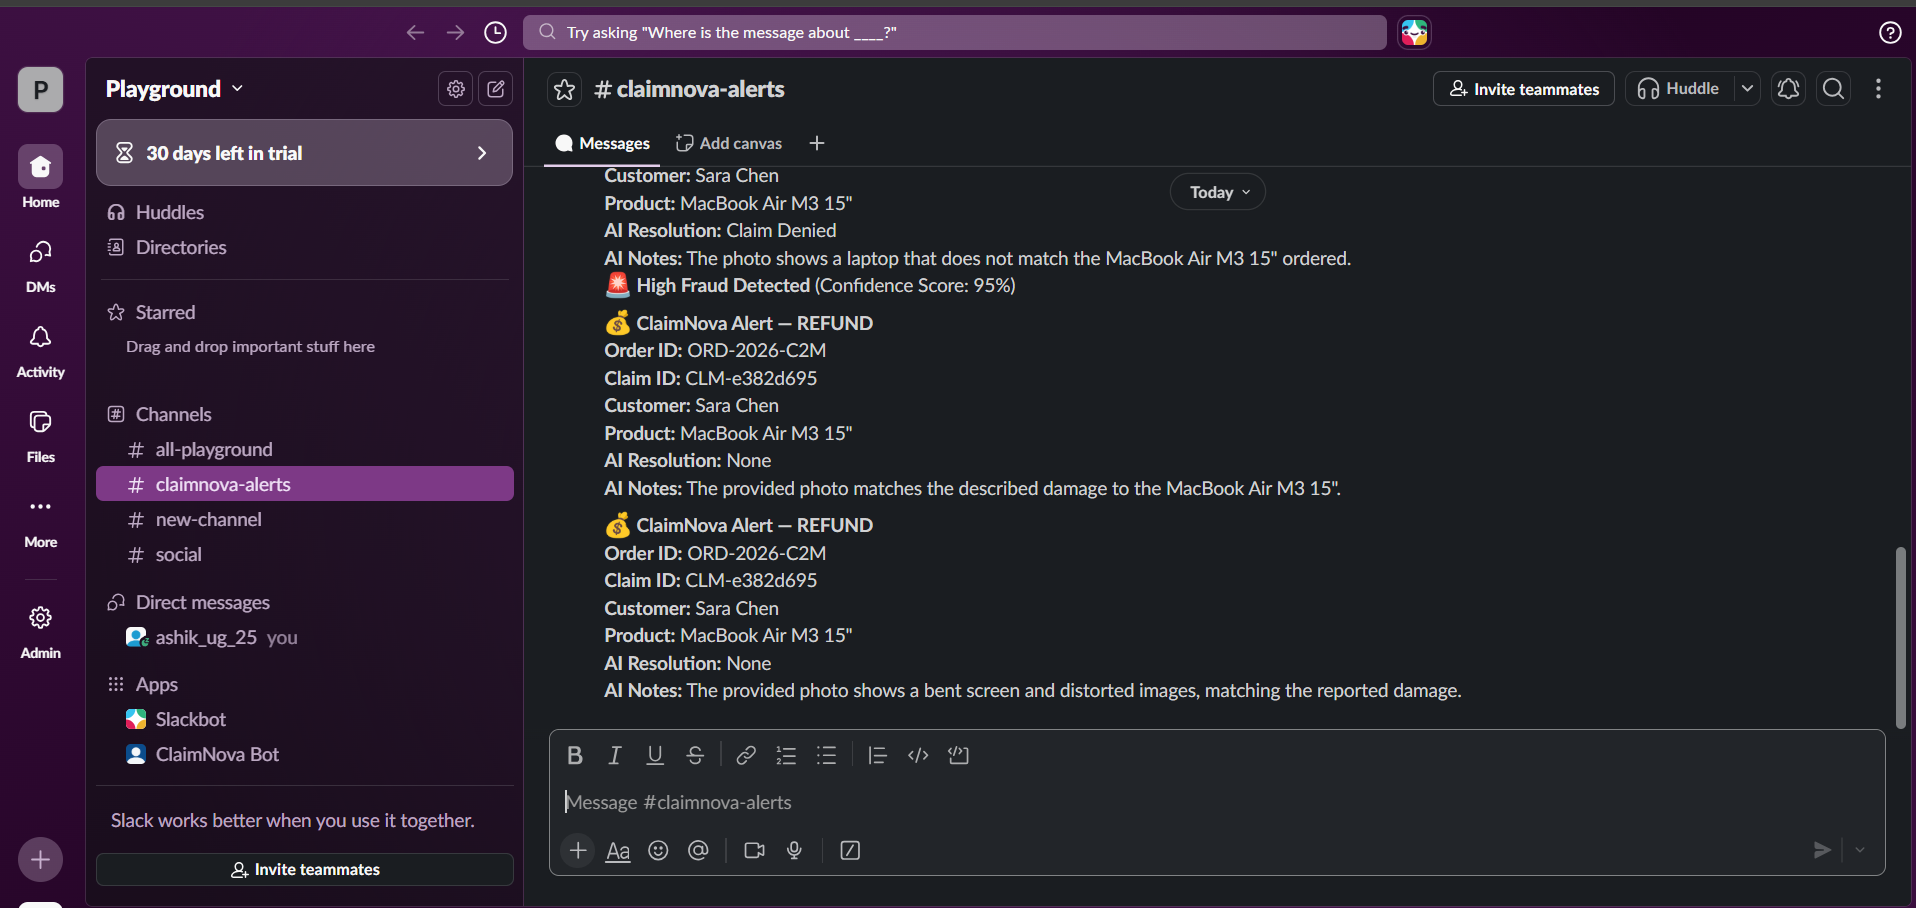The height and width of the screenshot is (908, 1916).
Task: Open Huddles in the sidebar
Action: point(304,212)
